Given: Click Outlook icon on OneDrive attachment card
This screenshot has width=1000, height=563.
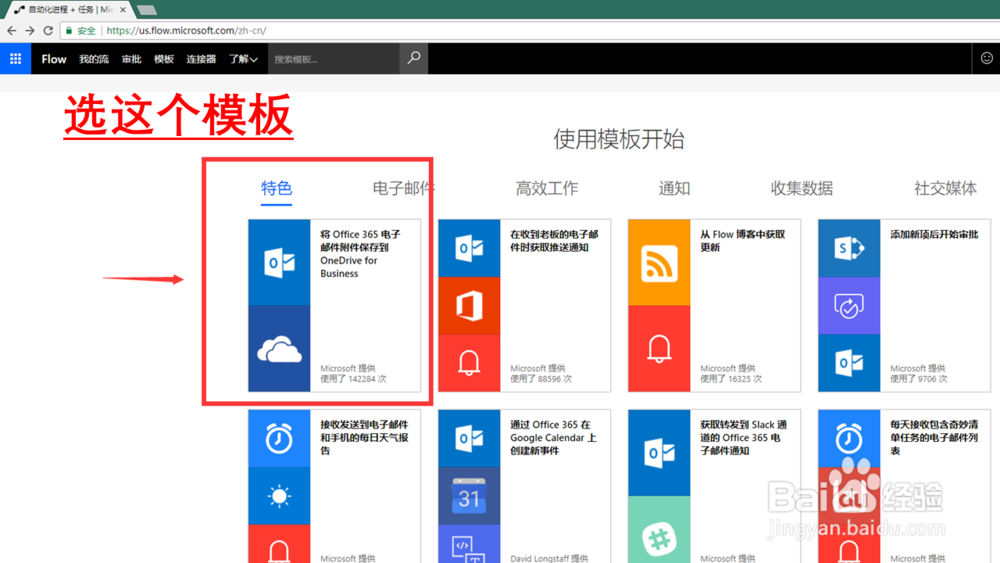Looking at the screenshot, I should tap(279, 263).
